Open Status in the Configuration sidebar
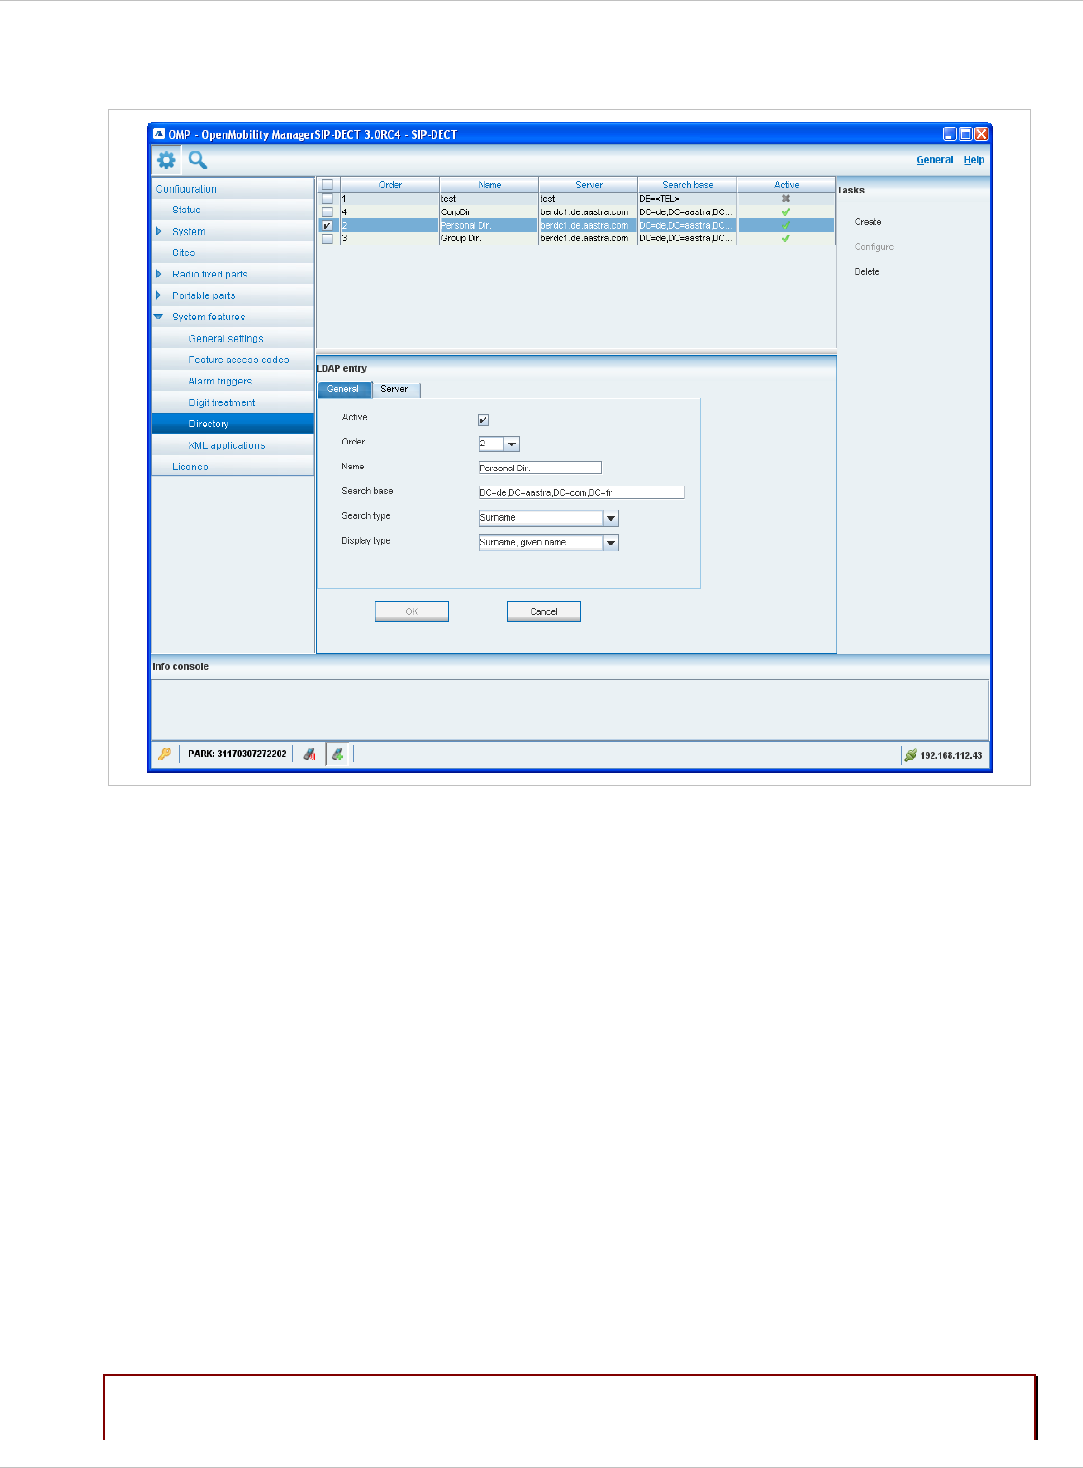Screen dimensions: 1083x1468 point(233,210)
